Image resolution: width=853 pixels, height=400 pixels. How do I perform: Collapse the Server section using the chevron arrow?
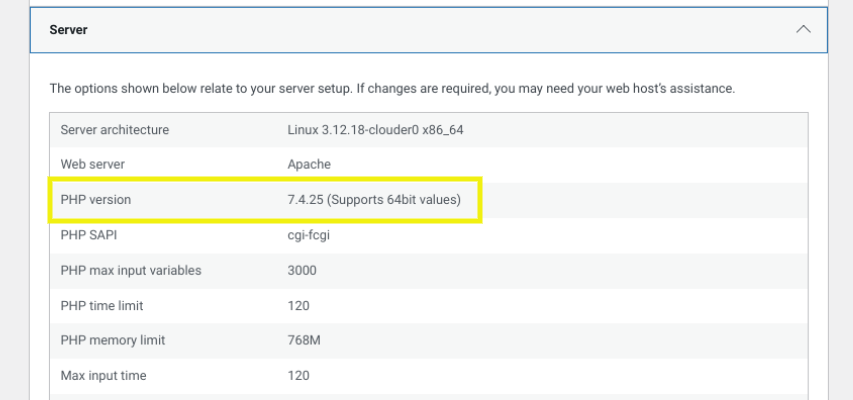[x=803, y=30]
